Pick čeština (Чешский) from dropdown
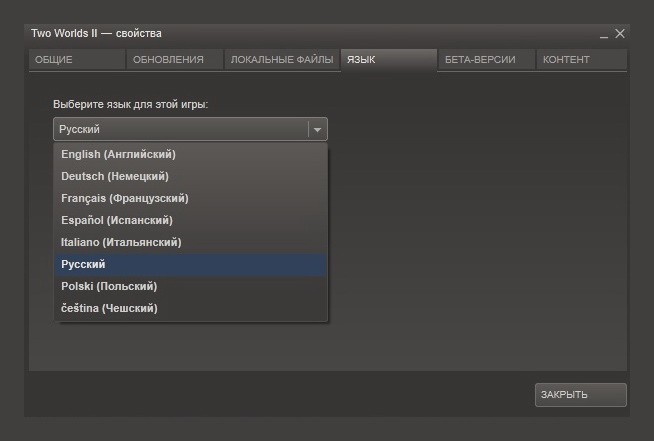This screenshot has height=441, width=654. coord(191,308)
